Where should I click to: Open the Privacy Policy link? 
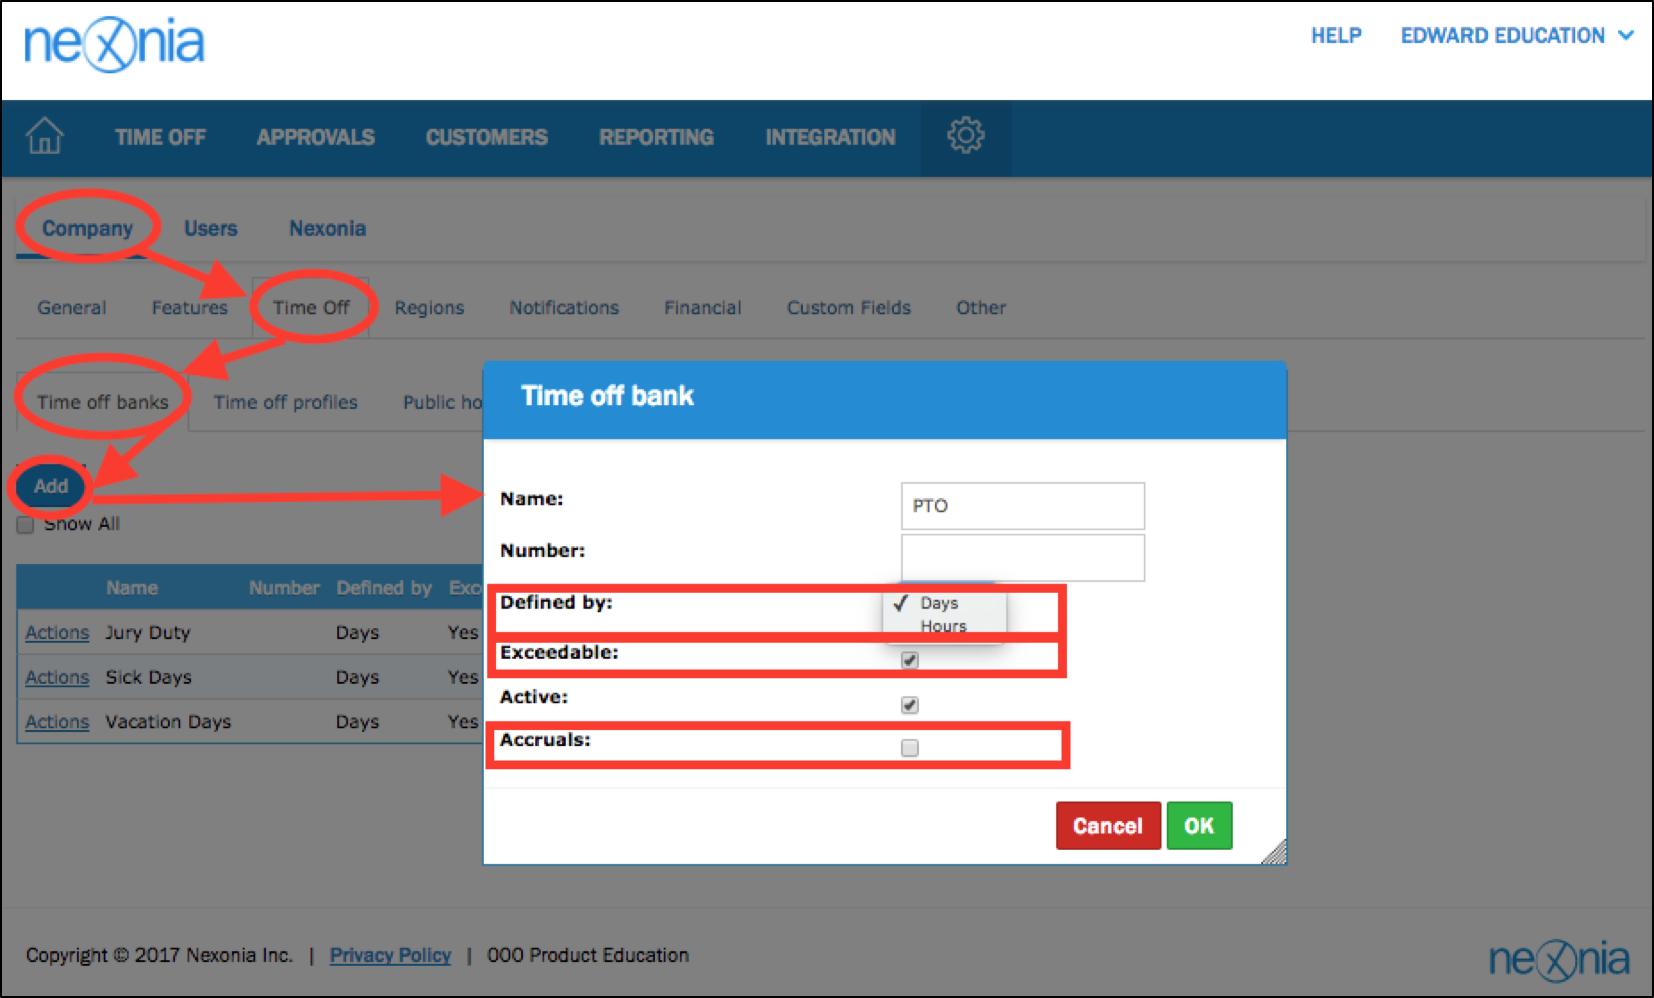click(x=390, y=955)
